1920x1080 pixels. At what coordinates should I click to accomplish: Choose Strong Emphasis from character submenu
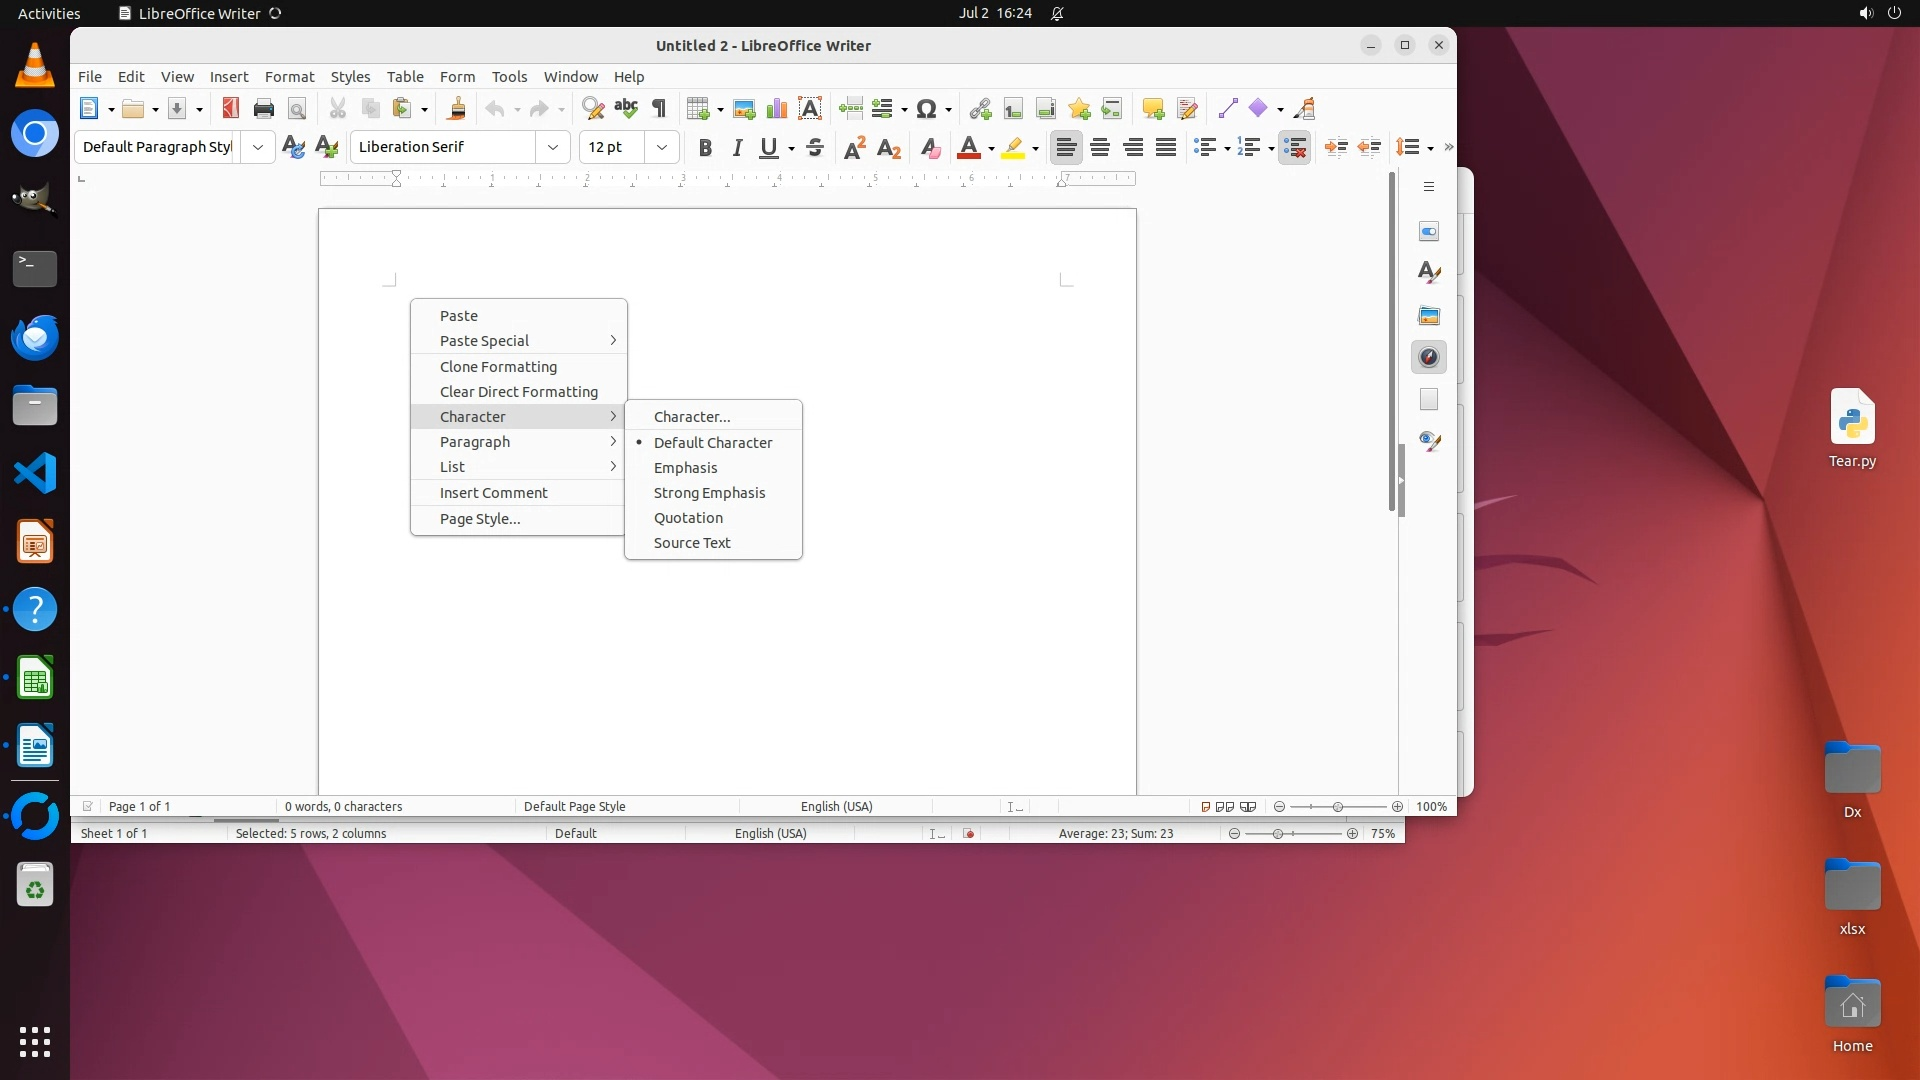(x=709, y=493)
